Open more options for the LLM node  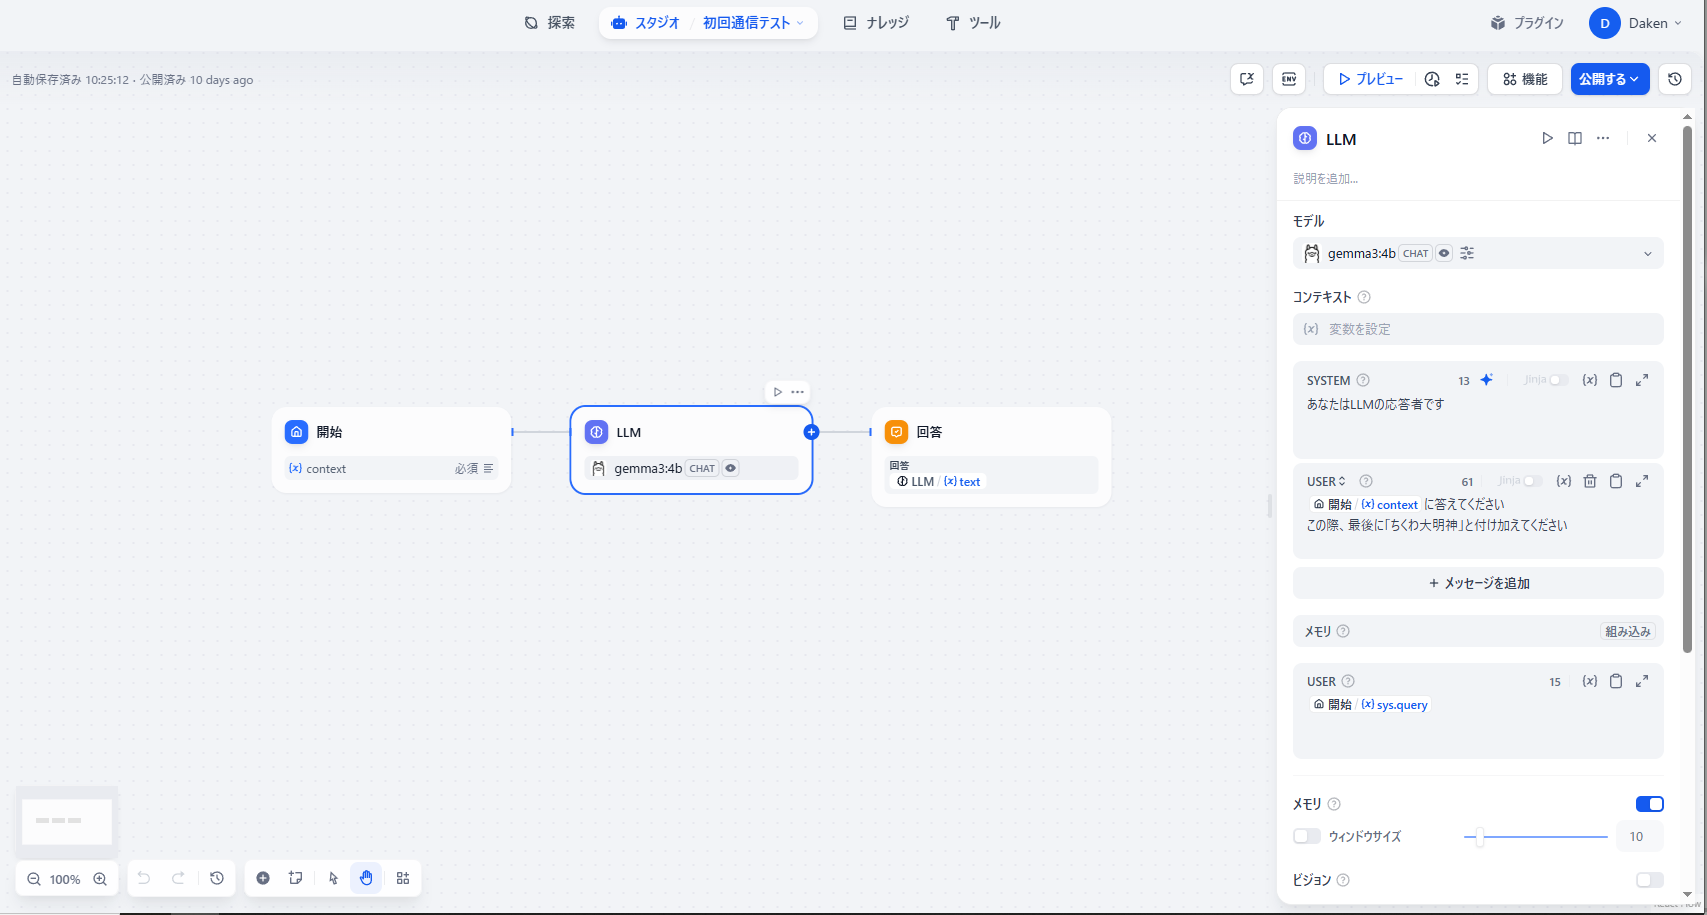[1603, 138]
